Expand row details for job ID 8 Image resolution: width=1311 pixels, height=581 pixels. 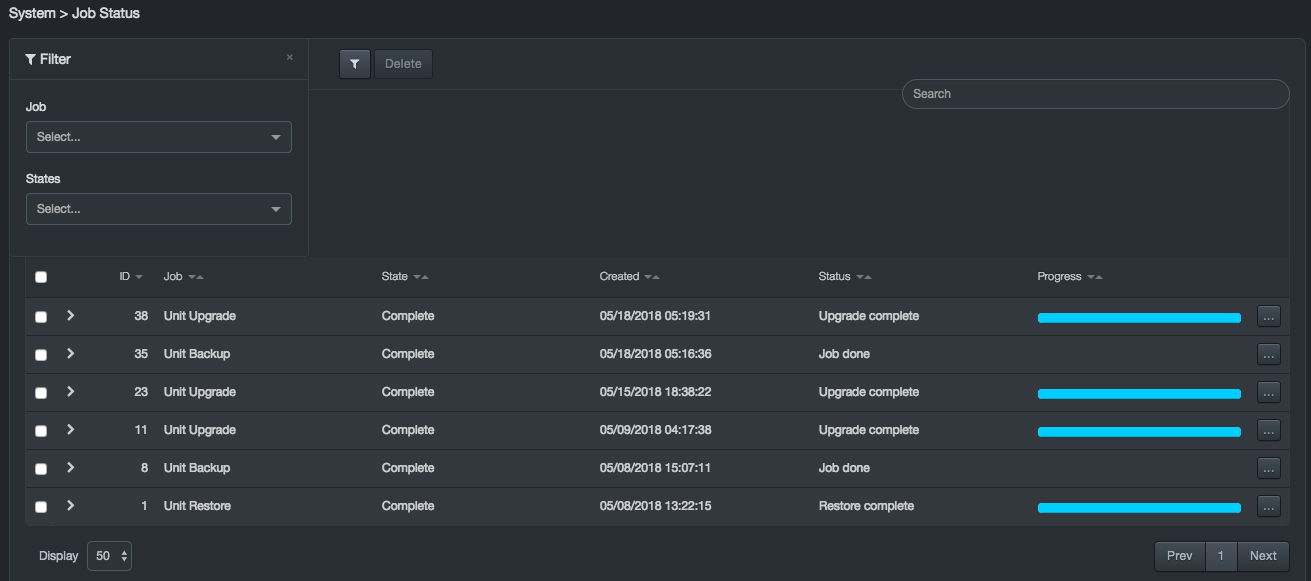pyautogui.click(x=70, y=468)
